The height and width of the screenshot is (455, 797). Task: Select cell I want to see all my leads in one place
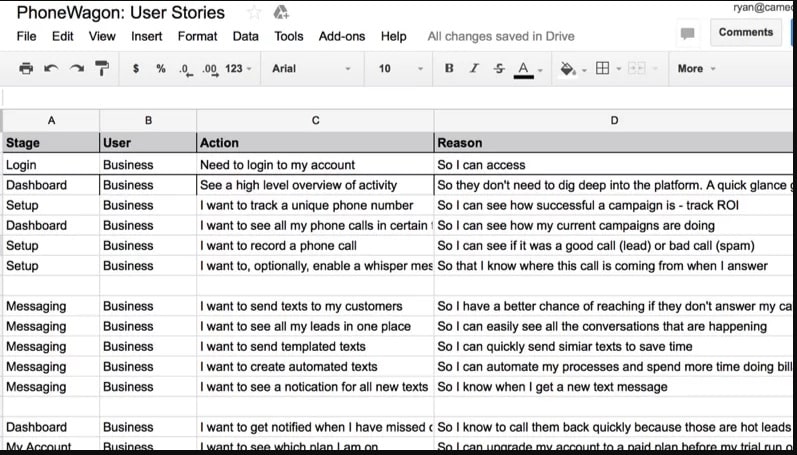315,326
